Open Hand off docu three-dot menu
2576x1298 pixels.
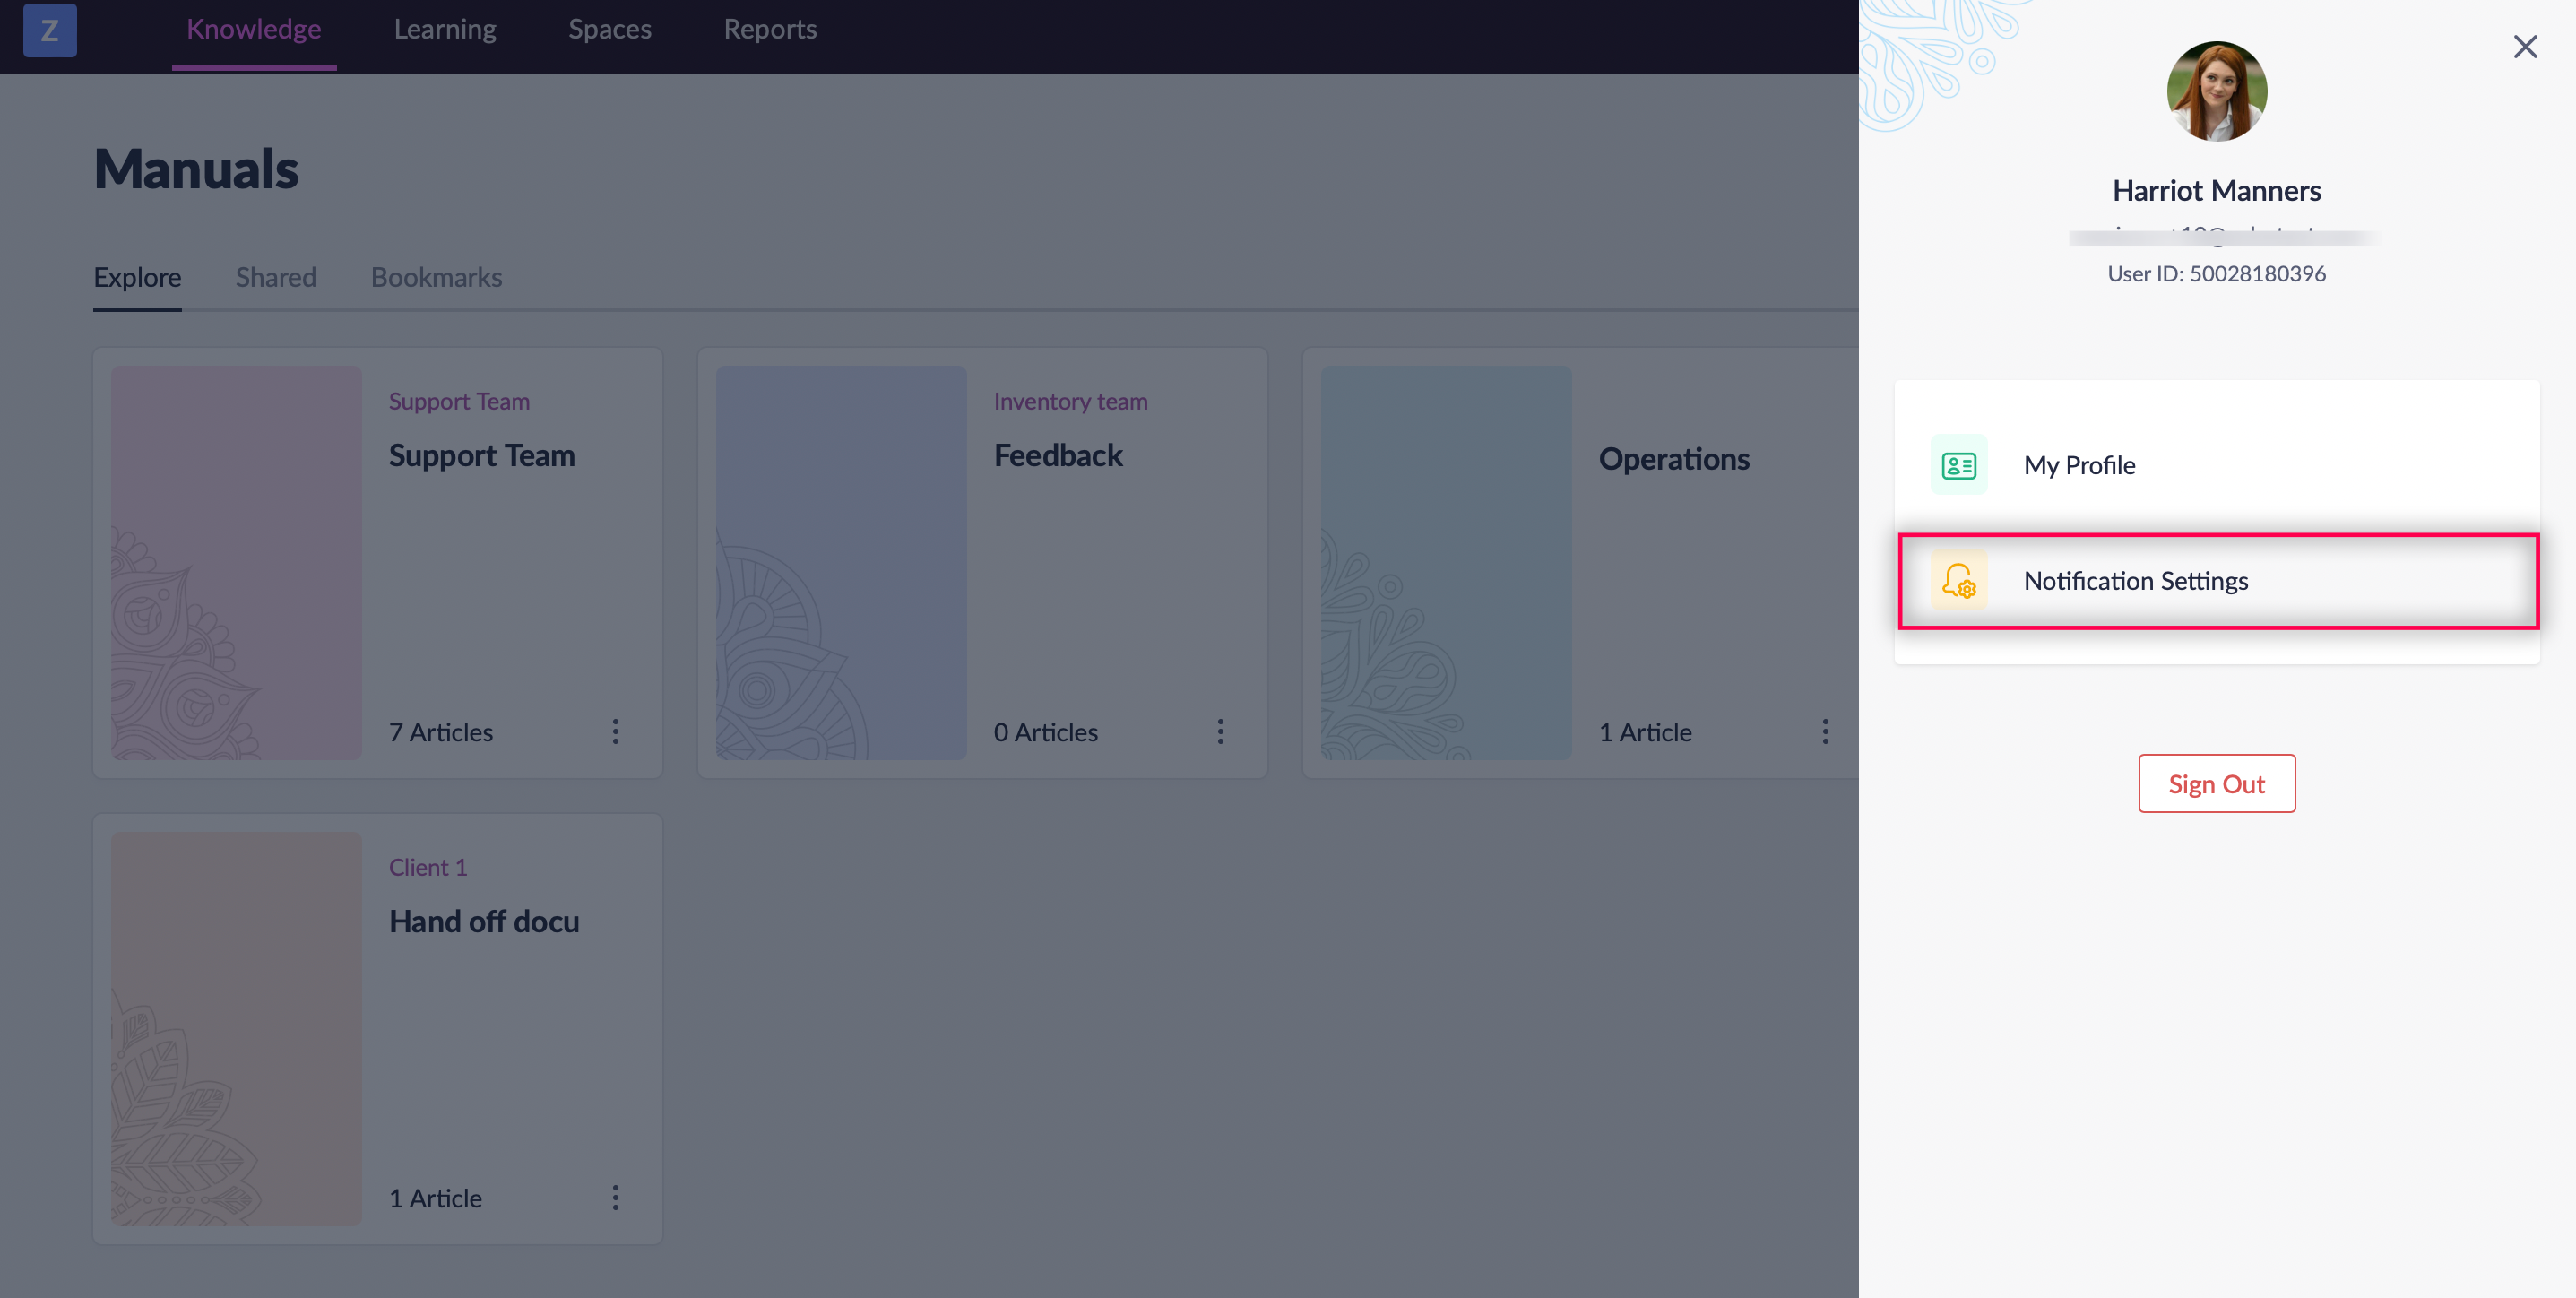(615, 1198)
